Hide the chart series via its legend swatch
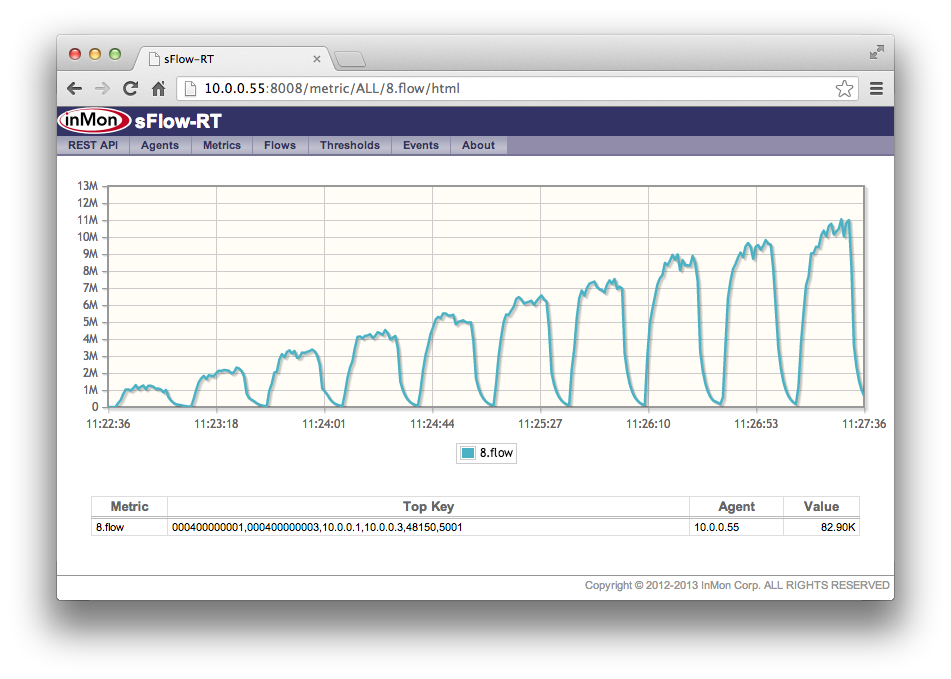 (466, 452)
